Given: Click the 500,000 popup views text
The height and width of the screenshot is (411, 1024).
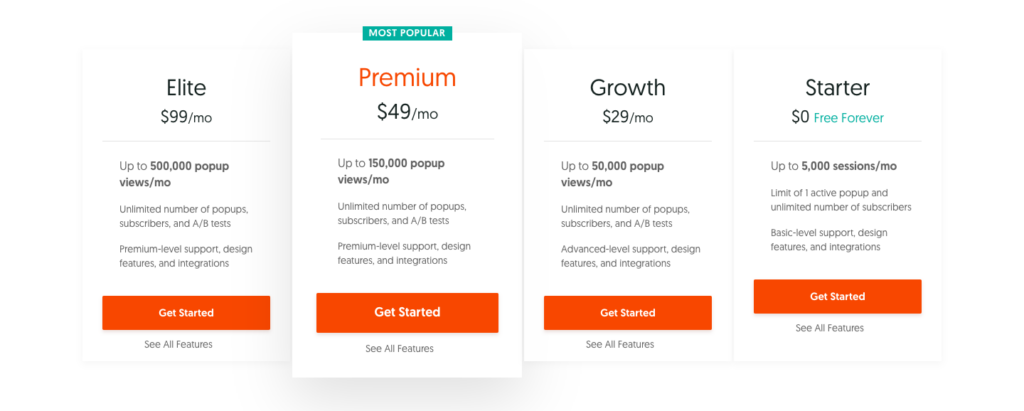Looking at the screenshot, I should (x=174, y=174).
